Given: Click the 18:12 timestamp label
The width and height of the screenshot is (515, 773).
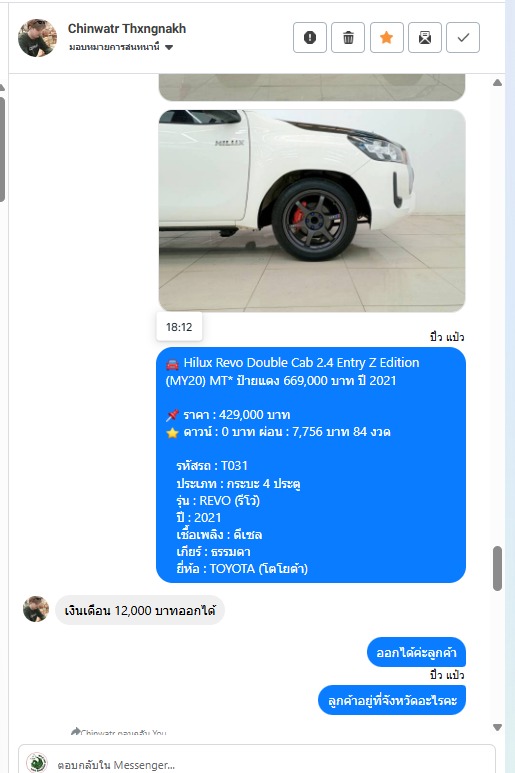Looking at the screenshot, I should 179,327.
